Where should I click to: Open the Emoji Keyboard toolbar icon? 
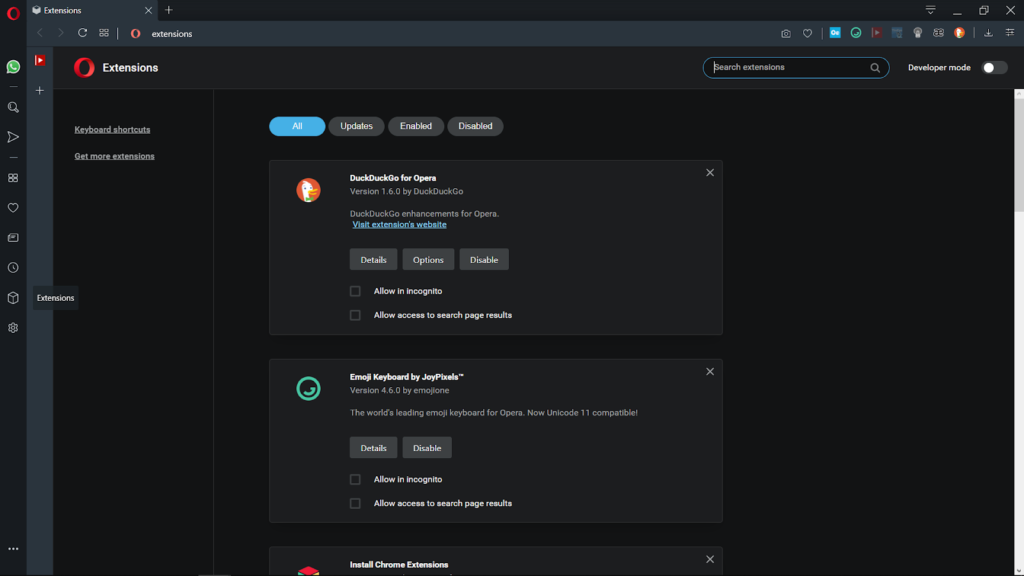tap(856, 33)
